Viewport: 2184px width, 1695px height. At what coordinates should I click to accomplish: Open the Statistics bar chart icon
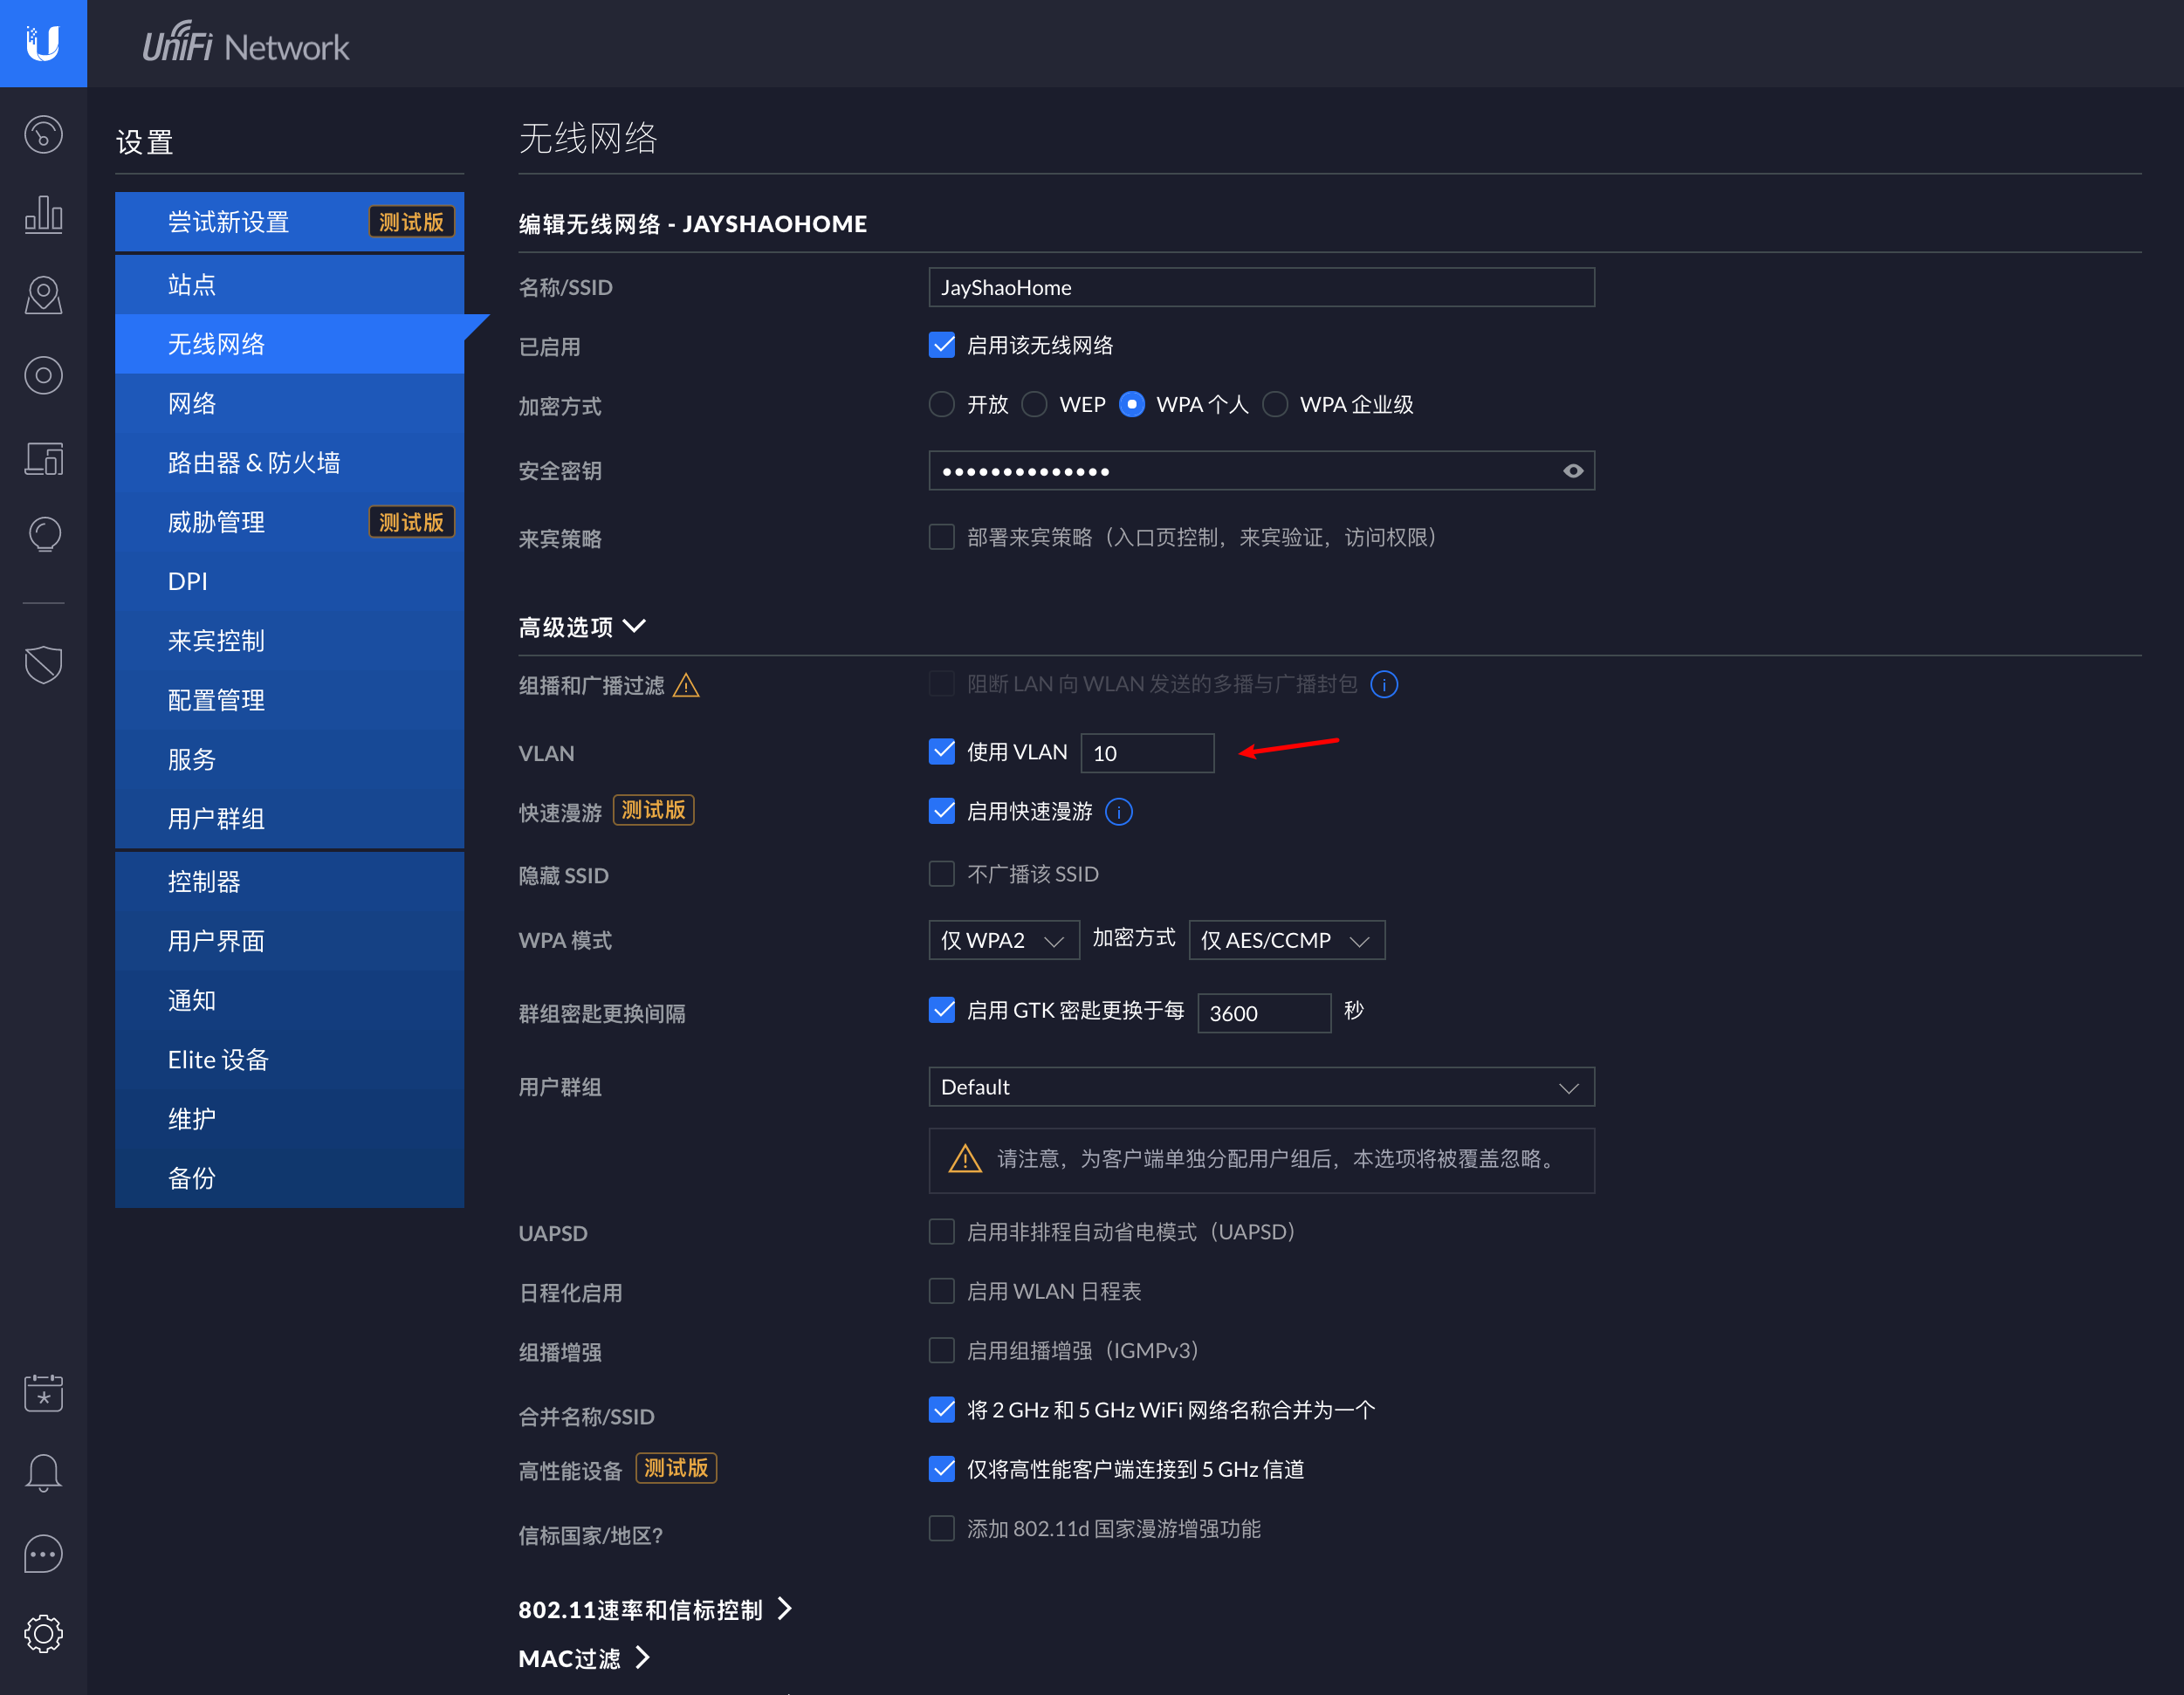[43, 215]
